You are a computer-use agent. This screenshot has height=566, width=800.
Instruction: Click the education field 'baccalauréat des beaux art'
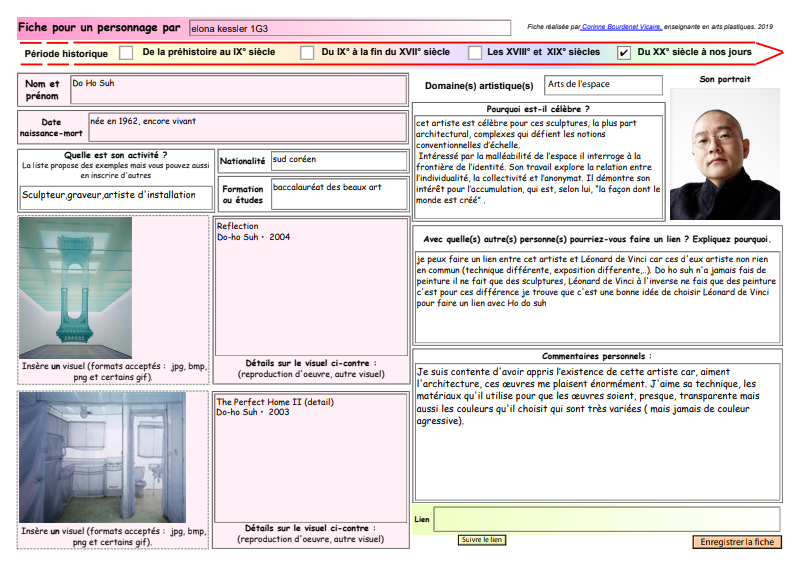pos(338,194)
